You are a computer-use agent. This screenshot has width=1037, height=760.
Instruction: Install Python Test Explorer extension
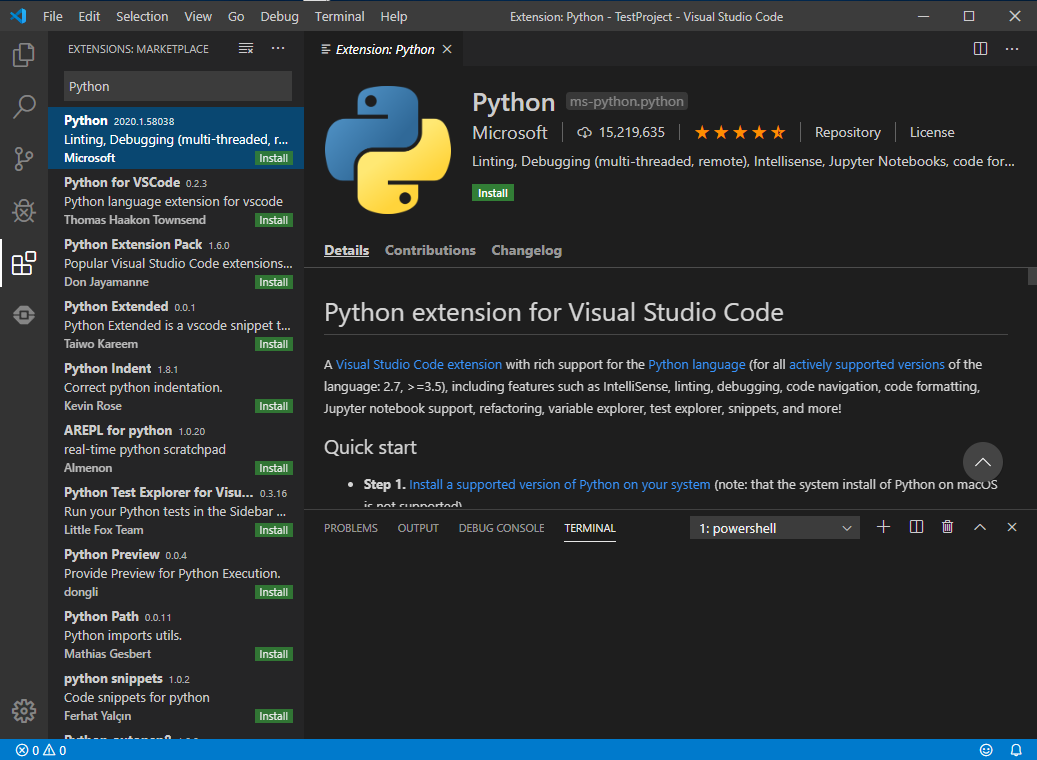(x=273, y=530)
